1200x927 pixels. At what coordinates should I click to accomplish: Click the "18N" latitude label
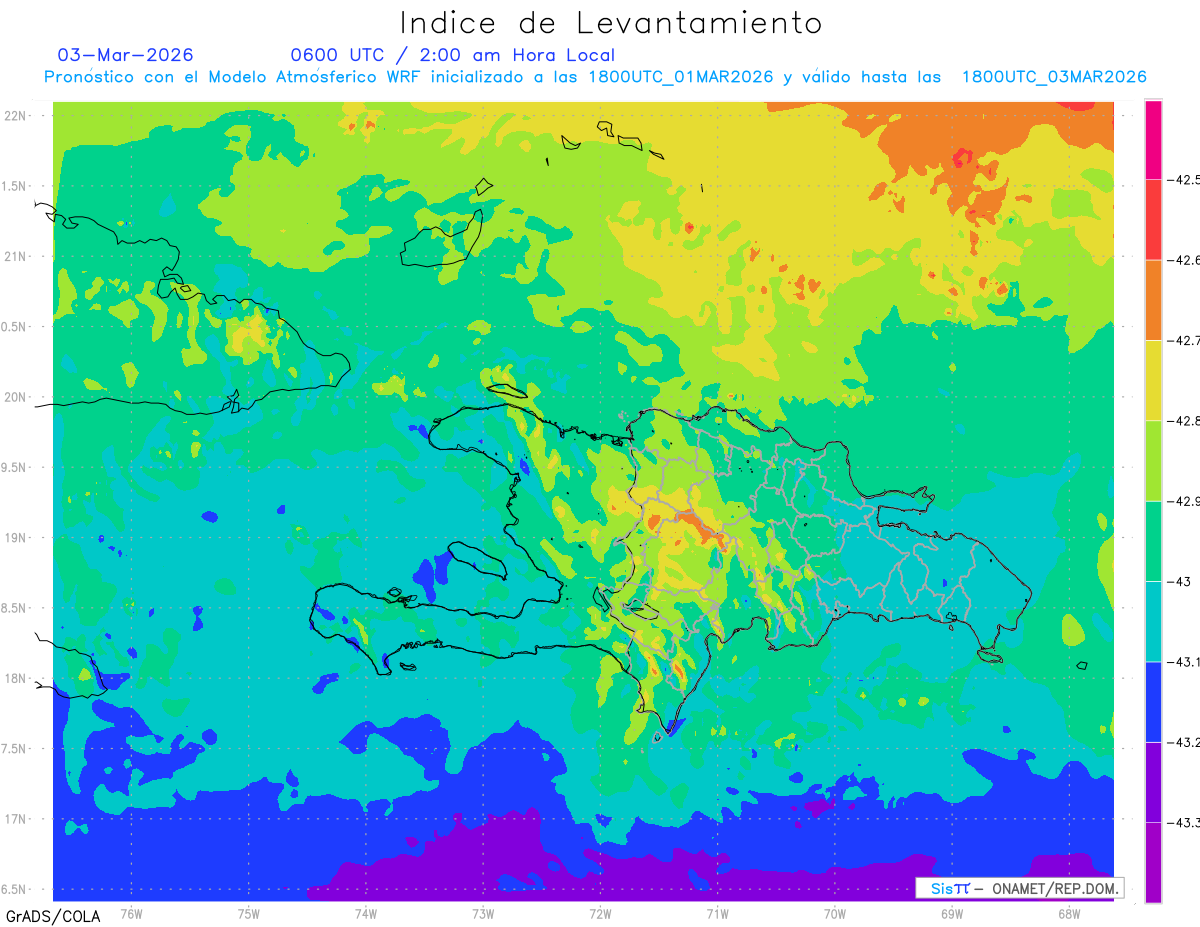[x=15, y=678]
